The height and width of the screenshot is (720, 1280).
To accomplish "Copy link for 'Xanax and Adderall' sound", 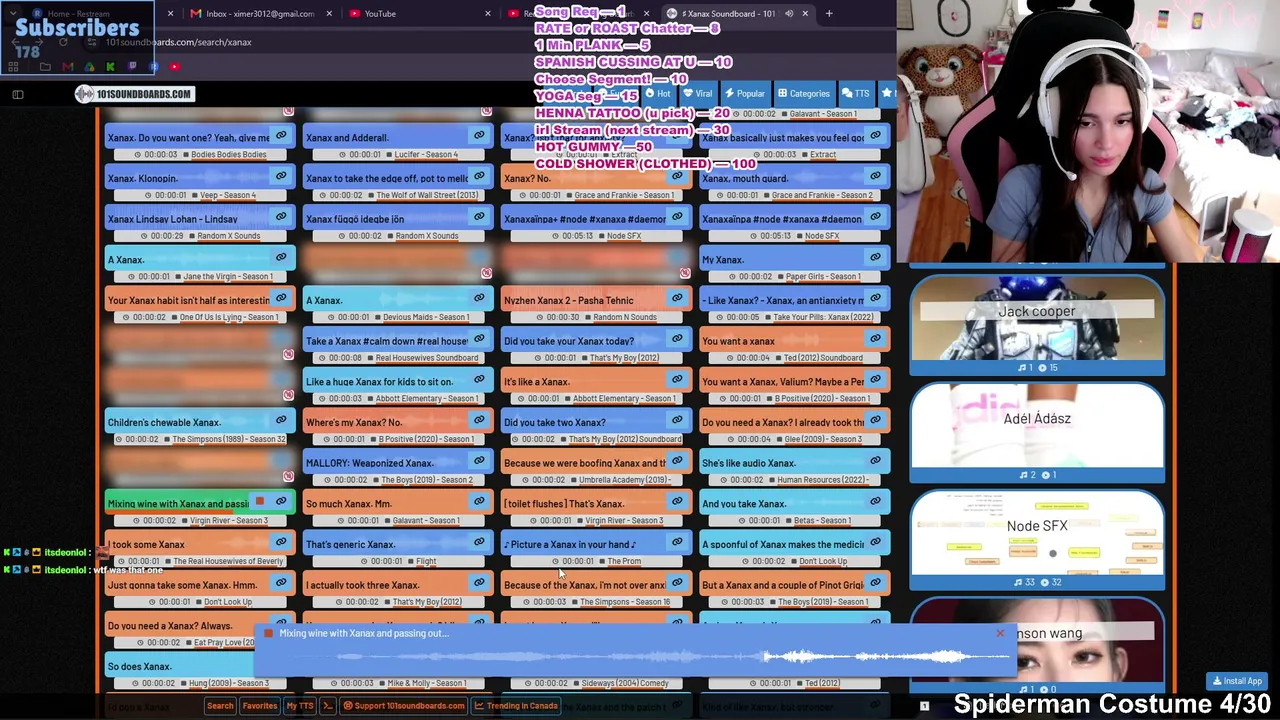I will click(479, 136).
